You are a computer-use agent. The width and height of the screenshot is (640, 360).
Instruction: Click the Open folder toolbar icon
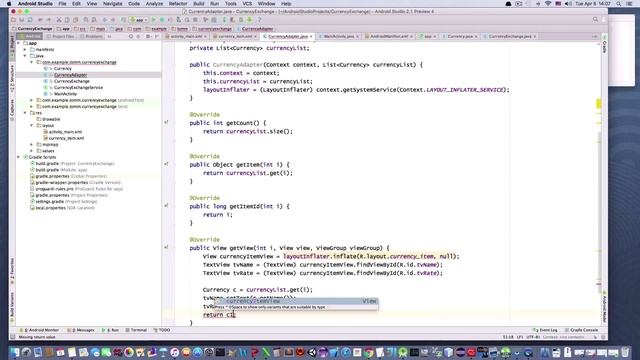tap(13, 20)
